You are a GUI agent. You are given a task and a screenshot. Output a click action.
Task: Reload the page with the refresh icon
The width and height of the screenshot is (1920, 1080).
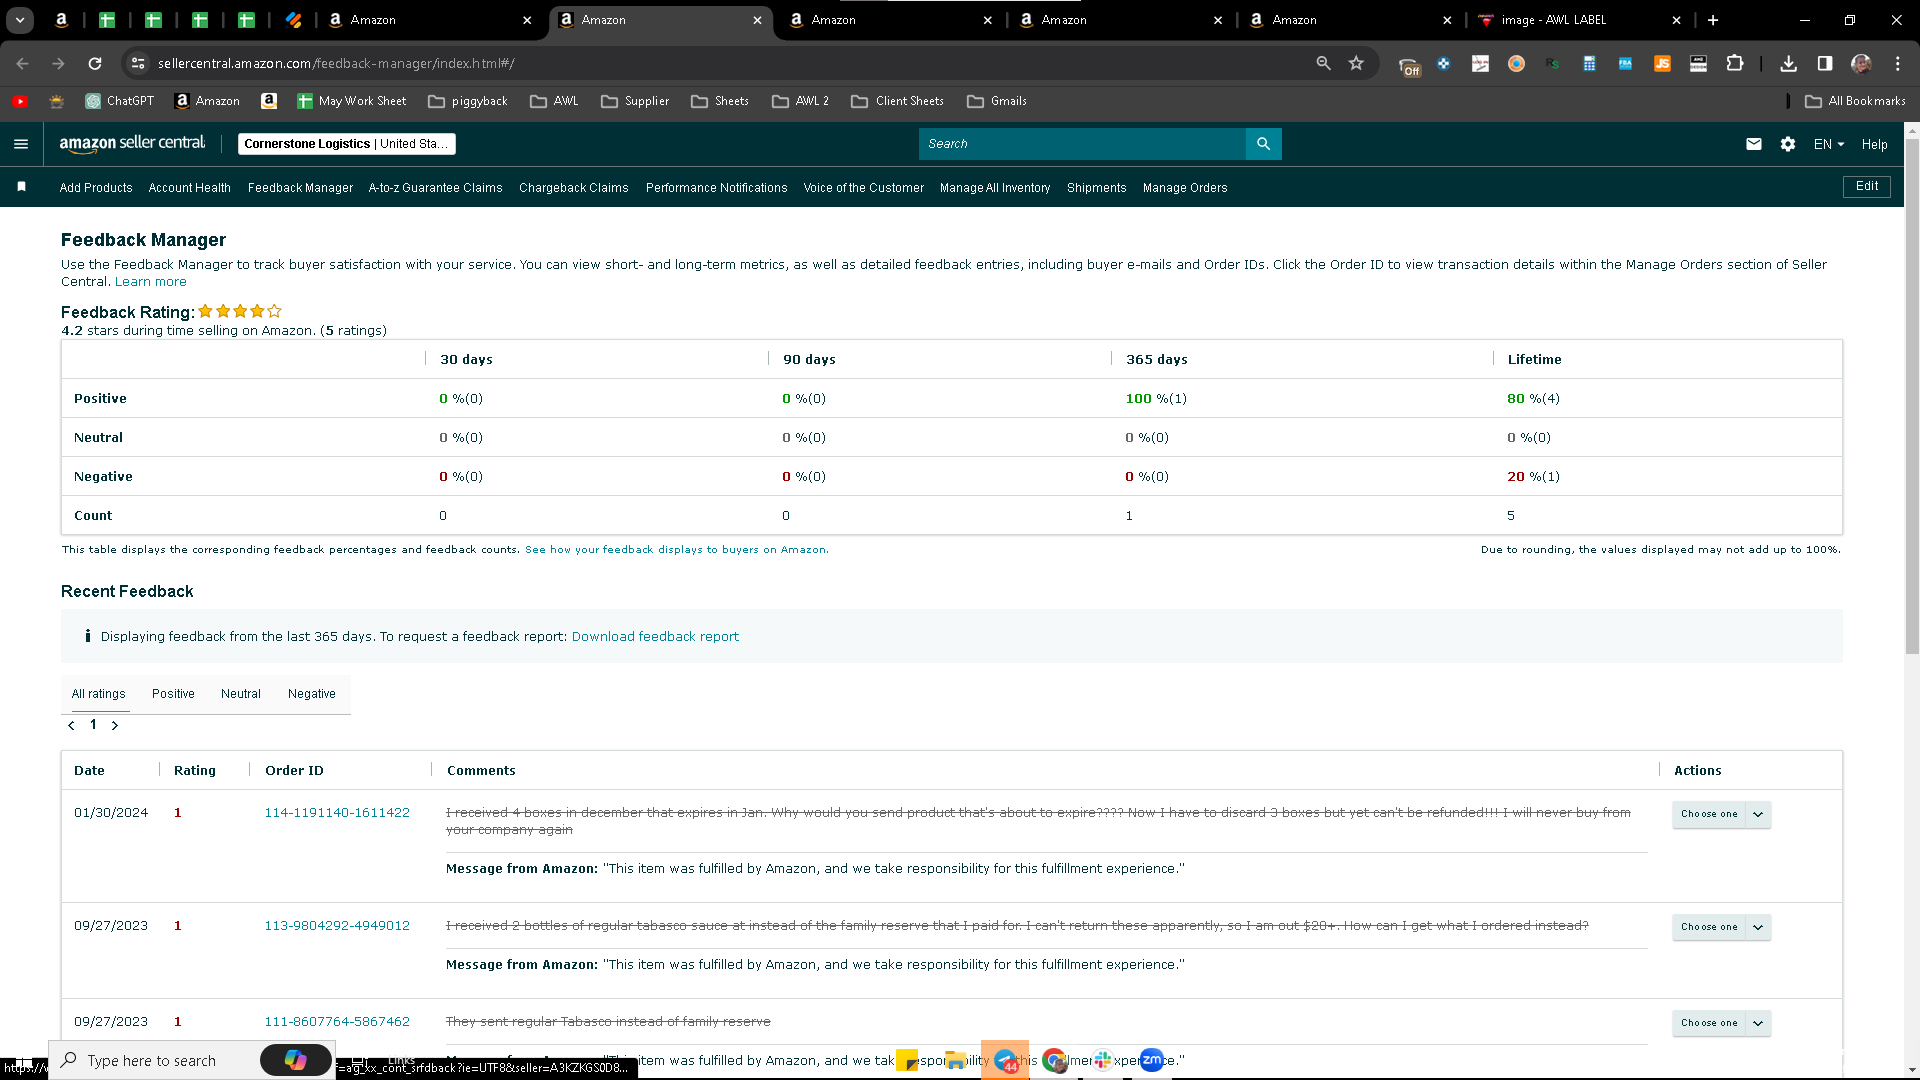coord(95,63)
